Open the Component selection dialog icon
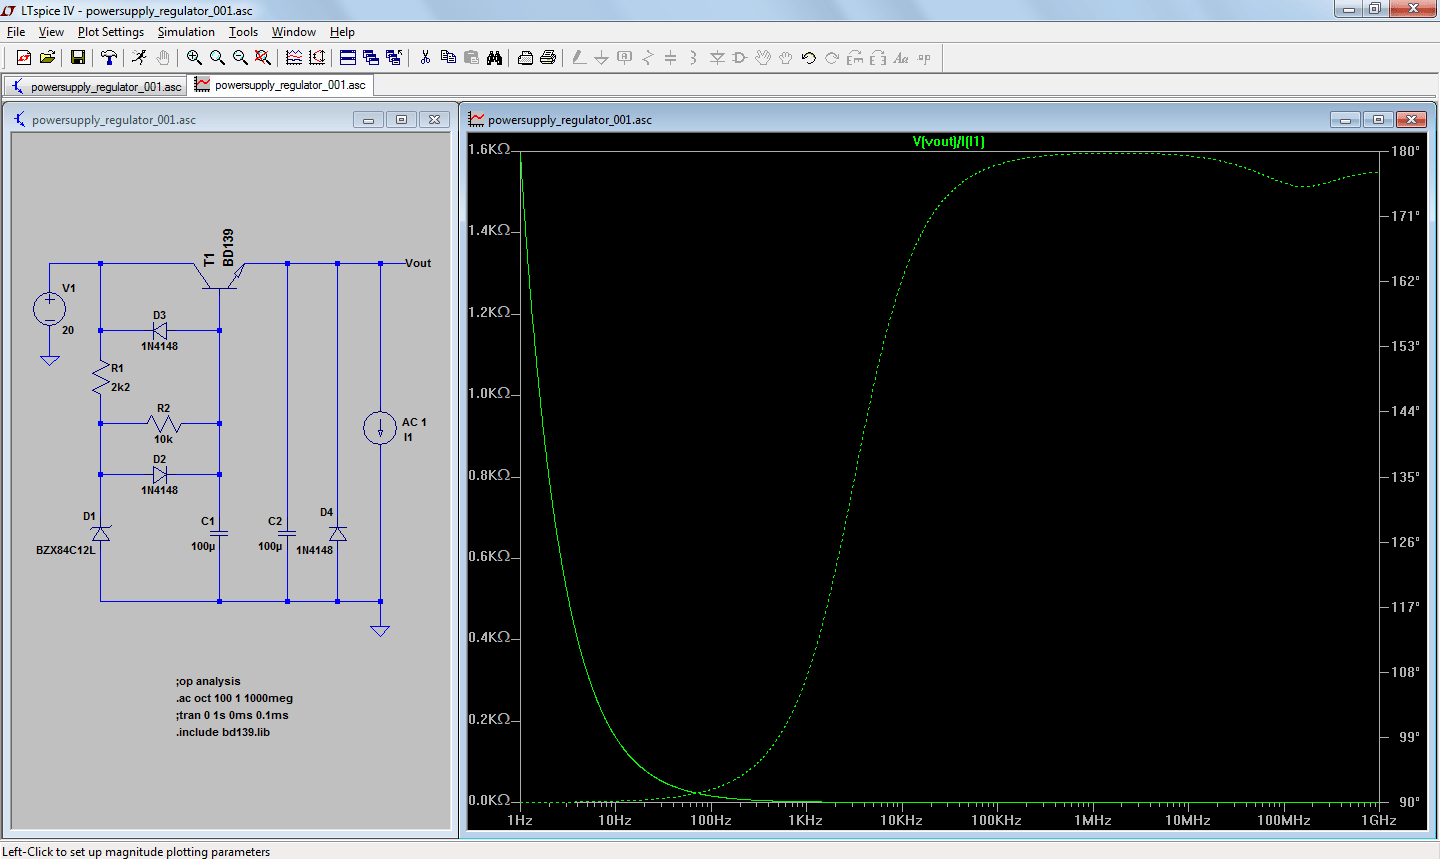 740,57
